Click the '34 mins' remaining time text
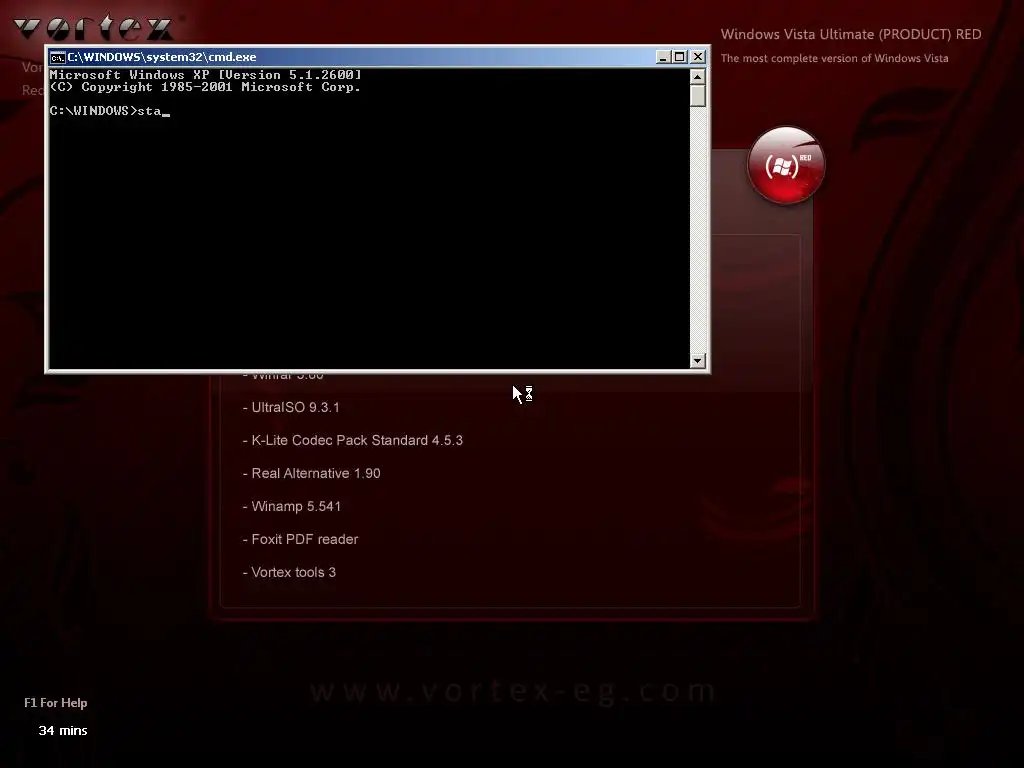Image resolution: width=1024 pixels, height=768 pixels. [x=63, y=730]
